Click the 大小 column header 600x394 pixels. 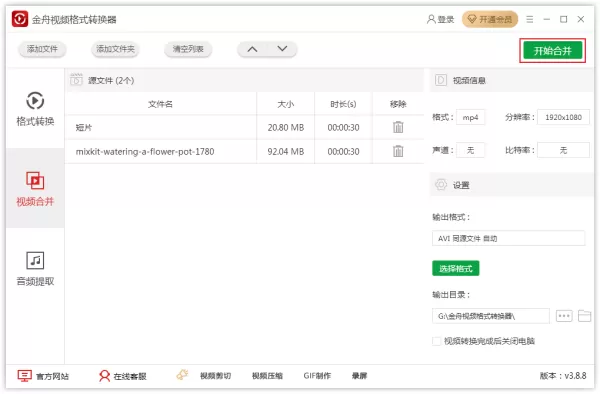285,104
